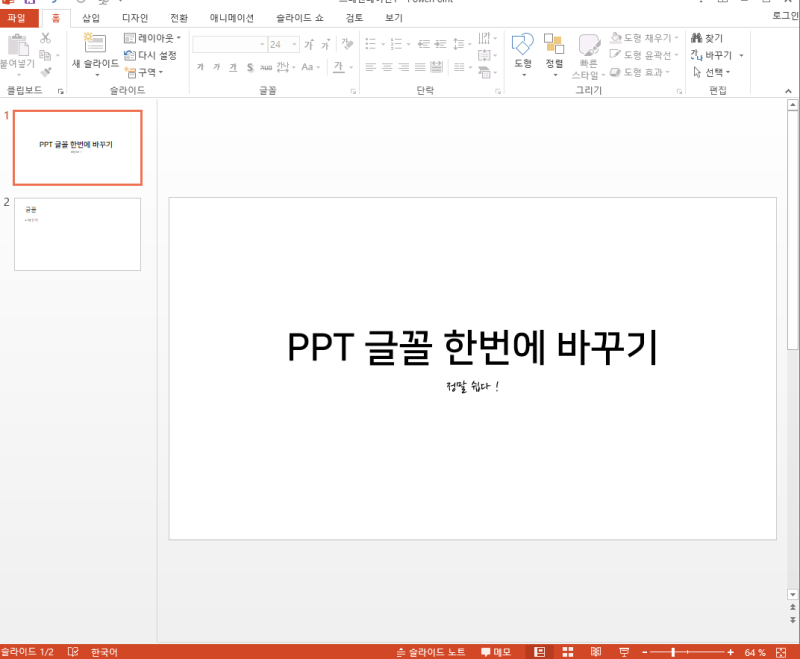Switch to the Transitions (전환) tab
800x659 pixels.
[x=179, y=18]
